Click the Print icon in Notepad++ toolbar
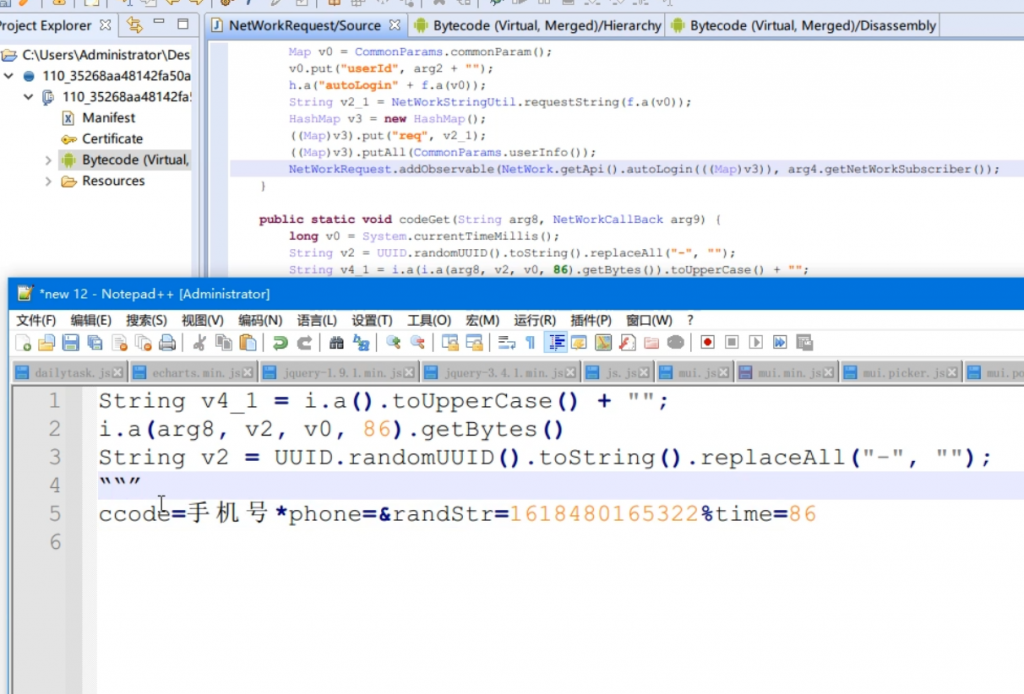Image resolution: width=1024 pixels, height=694 pixels. coord(167,343)
